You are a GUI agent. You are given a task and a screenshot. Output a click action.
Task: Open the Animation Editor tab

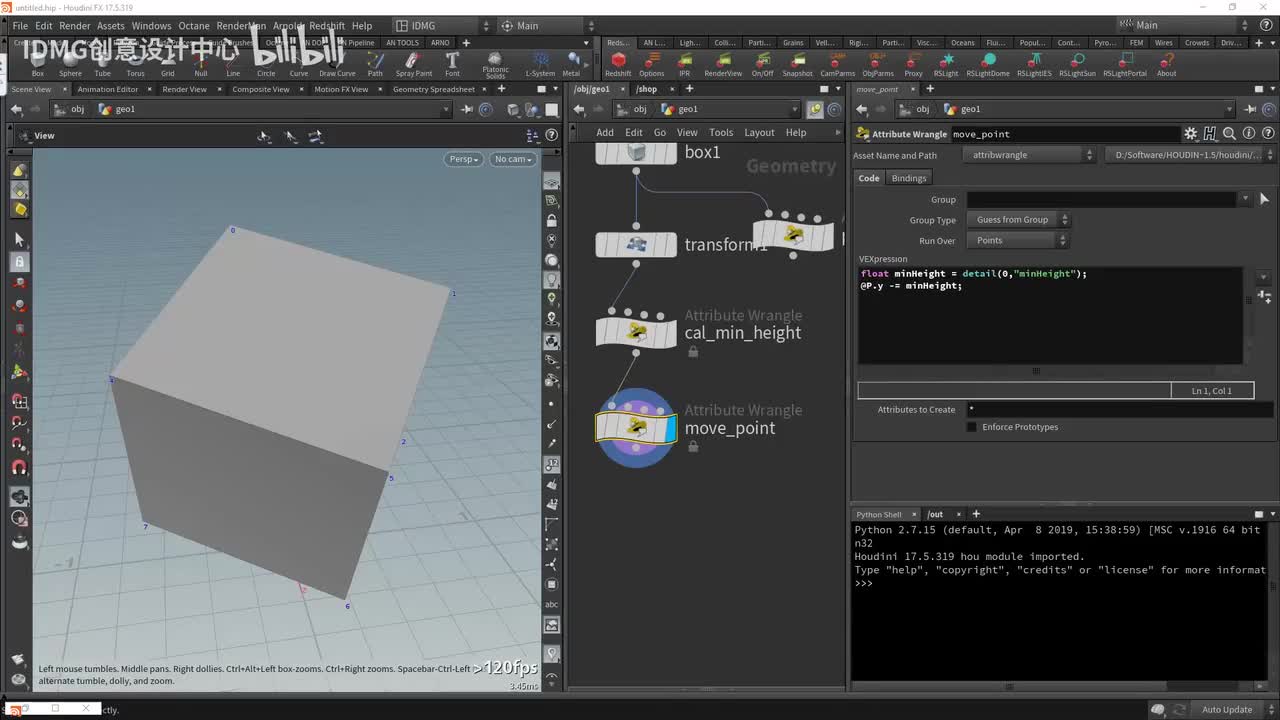108,89
